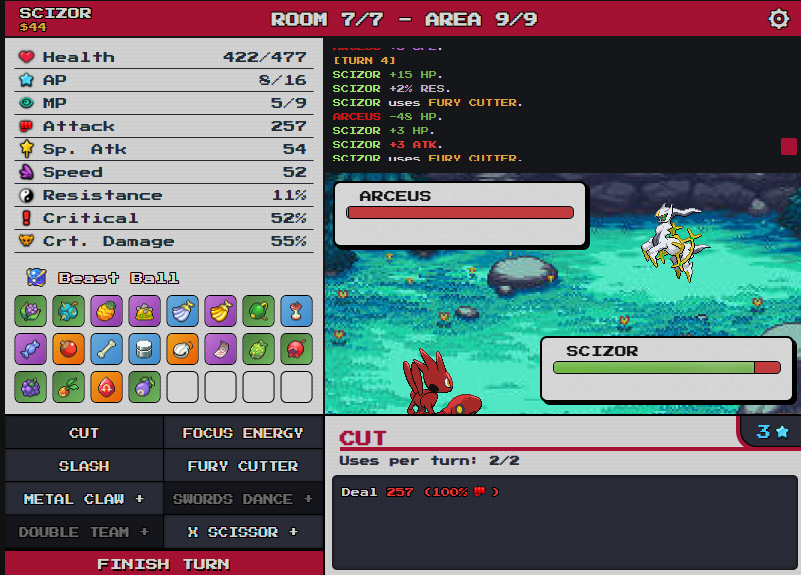
Task: Select the white banana item on blue
Action: [182, 310]
